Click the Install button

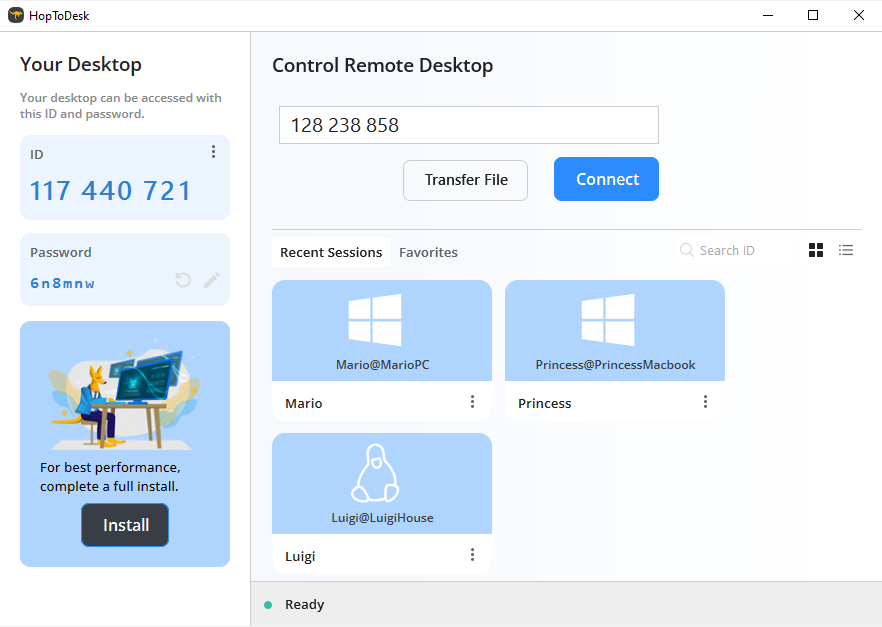[x=125, y=525]
